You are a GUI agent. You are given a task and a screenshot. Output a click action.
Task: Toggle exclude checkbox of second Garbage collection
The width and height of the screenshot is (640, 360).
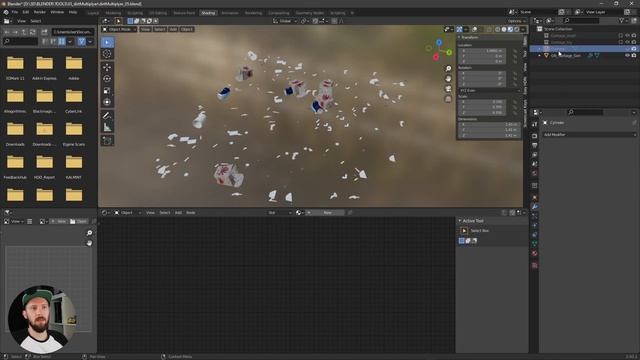coord(620,42)
